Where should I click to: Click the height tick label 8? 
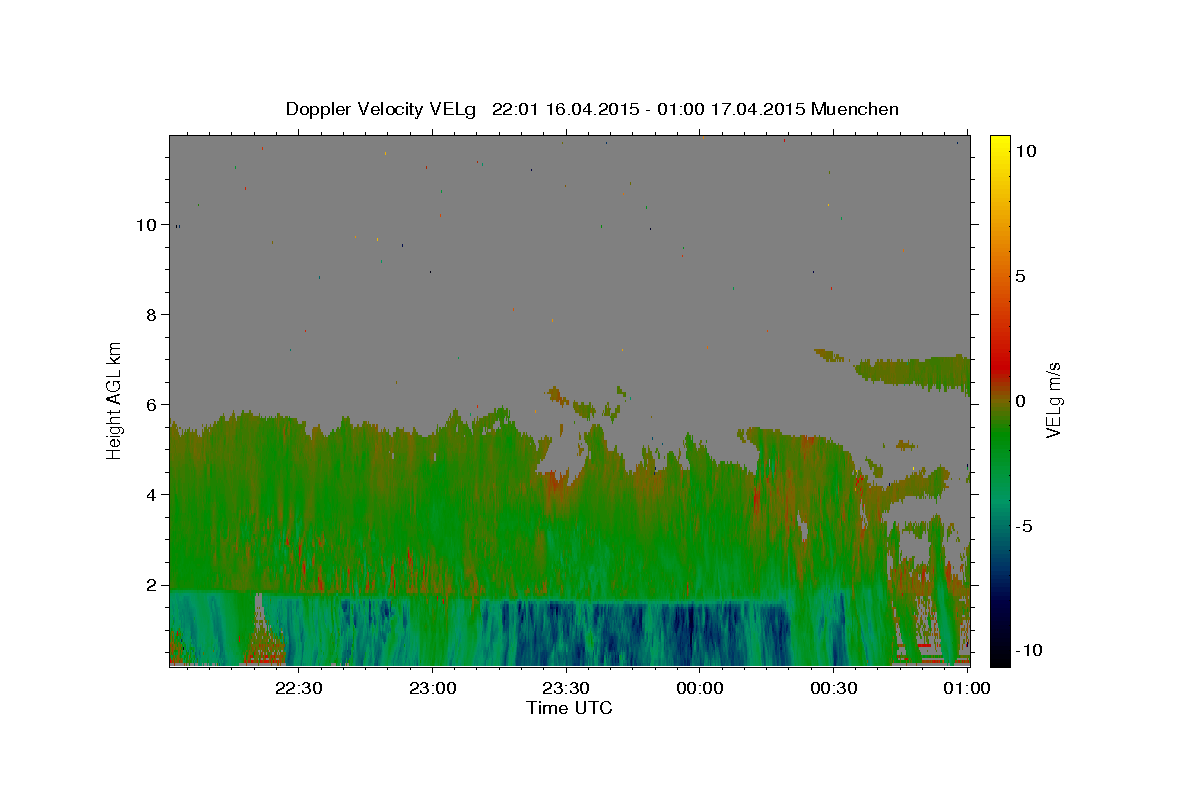152,315
